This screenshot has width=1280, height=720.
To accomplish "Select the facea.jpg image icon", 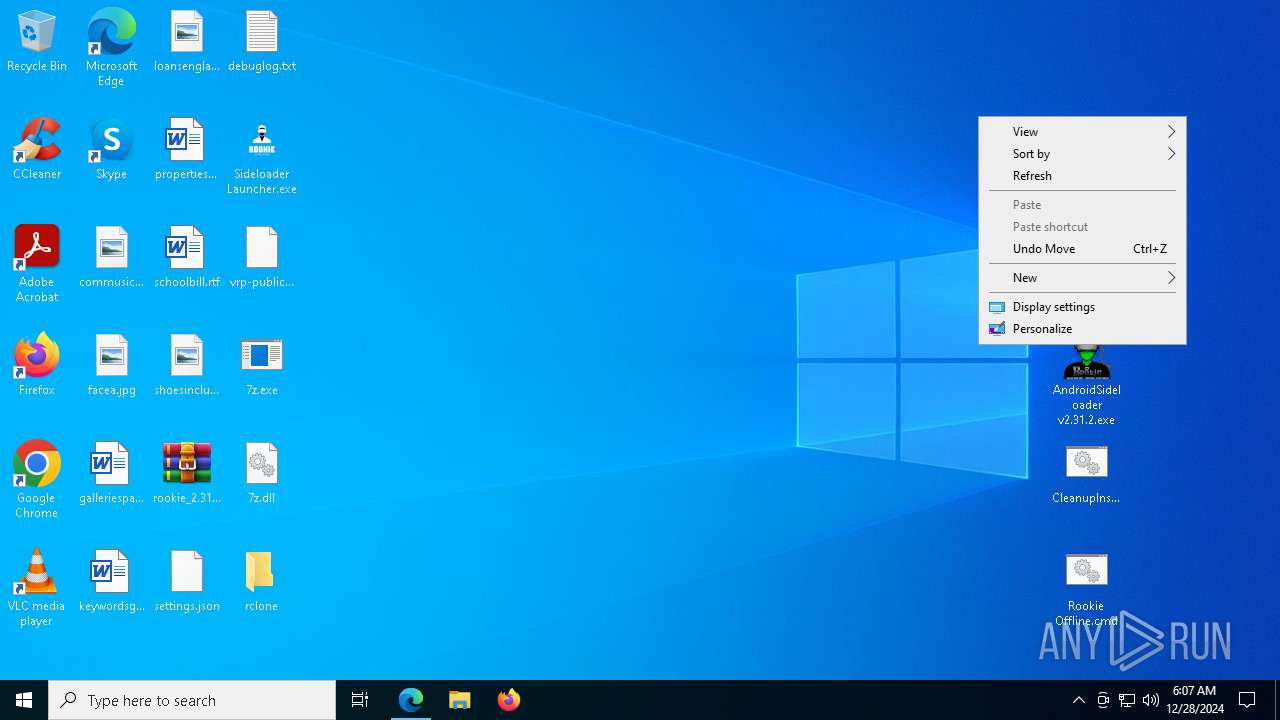I will [x=111, y=366].
